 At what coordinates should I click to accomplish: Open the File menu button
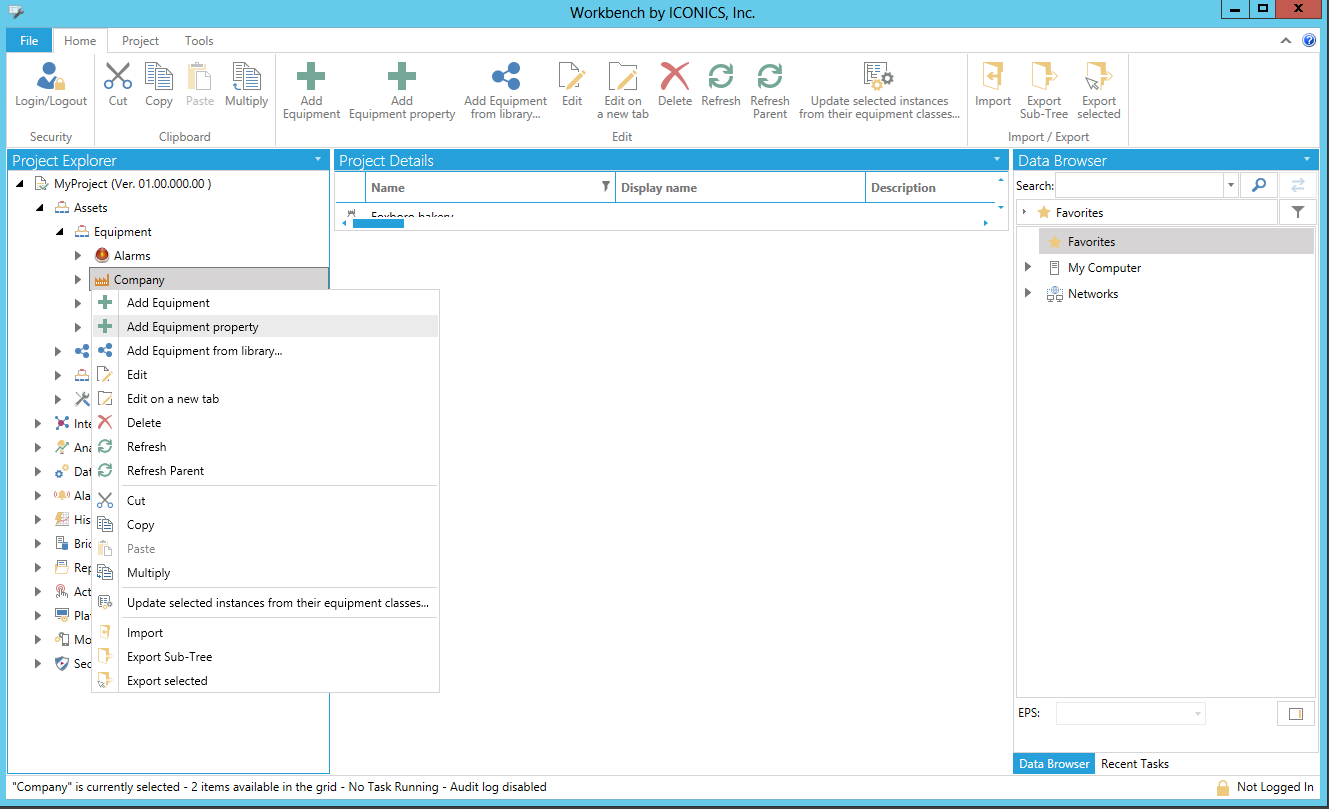tap(29, 41)
